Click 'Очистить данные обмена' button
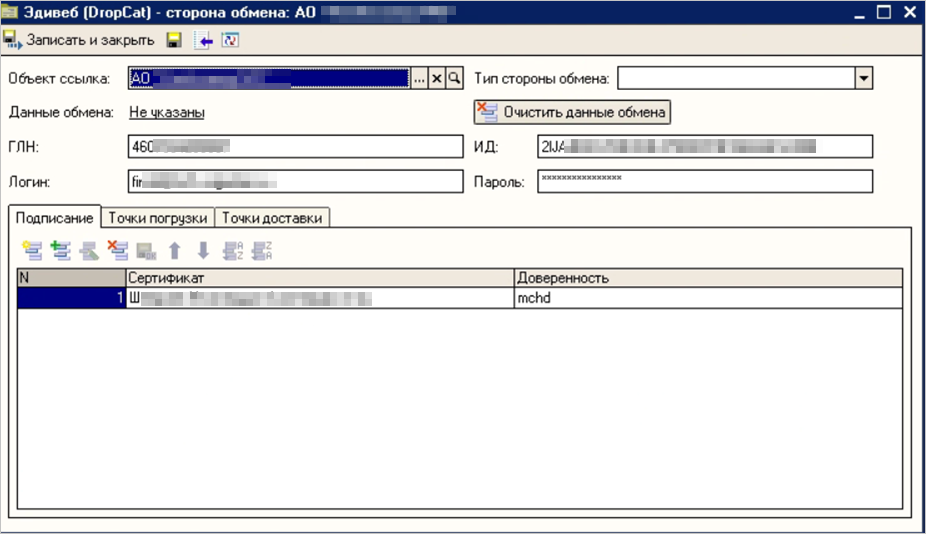This screenshot has height=534, width=926. point(572,112)
